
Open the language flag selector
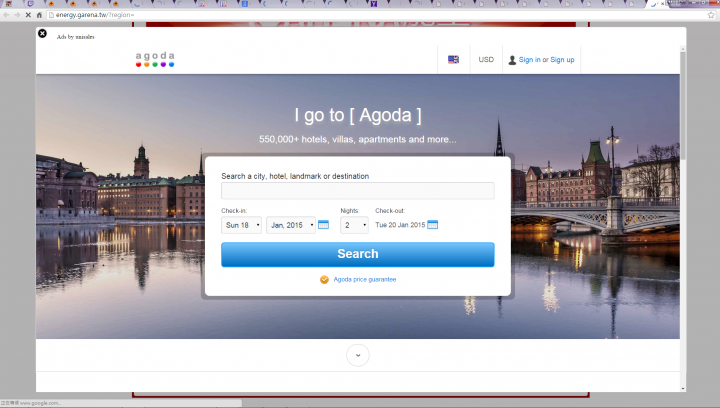tap(453, 60)
